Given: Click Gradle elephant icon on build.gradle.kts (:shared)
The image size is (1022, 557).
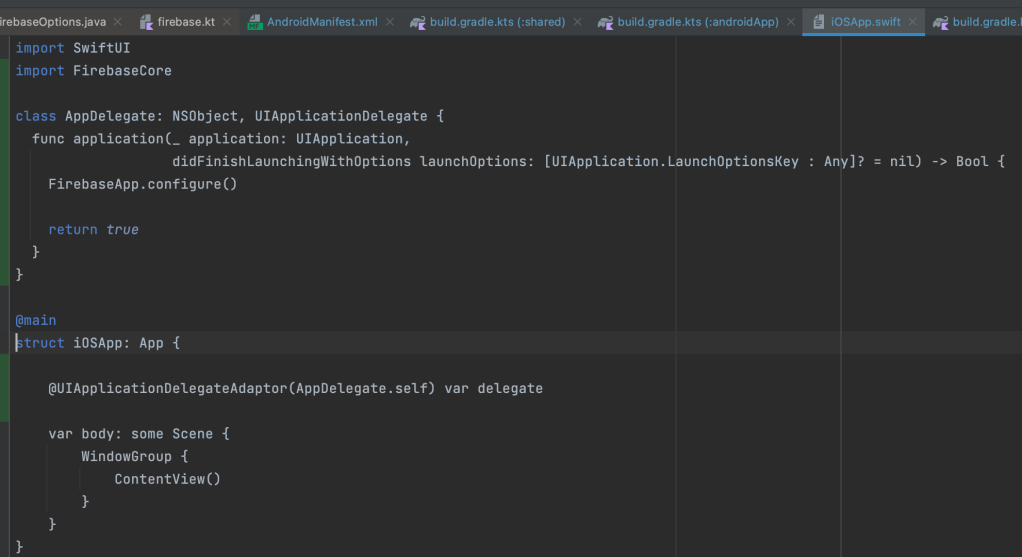Looking at the screenshot, I should click(418, 21).
